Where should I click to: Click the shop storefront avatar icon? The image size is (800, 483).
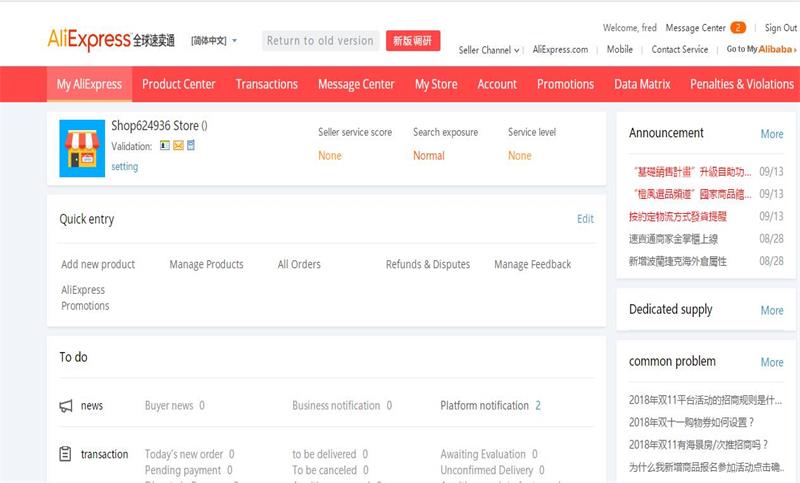(x=82, y=148)
